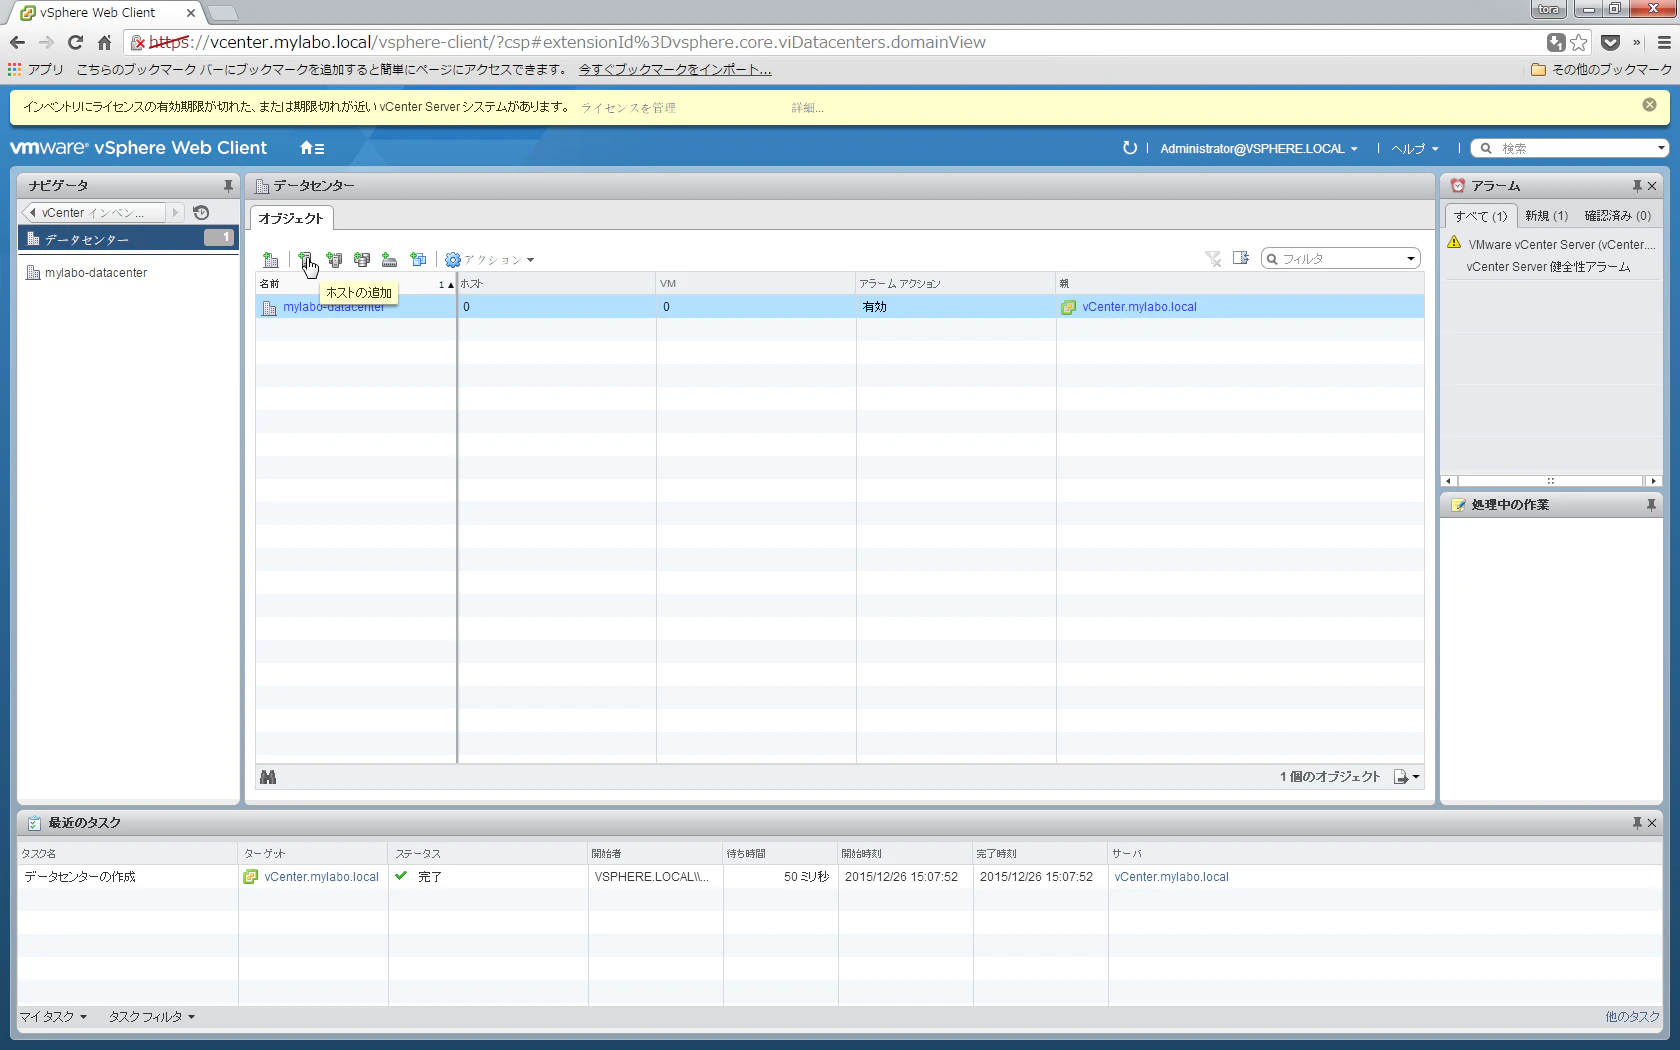This screenshot has height=1050, width=1680.
Task: Open vCenter.mylabo.local server link in tasks
Action: pos(1171,877)
